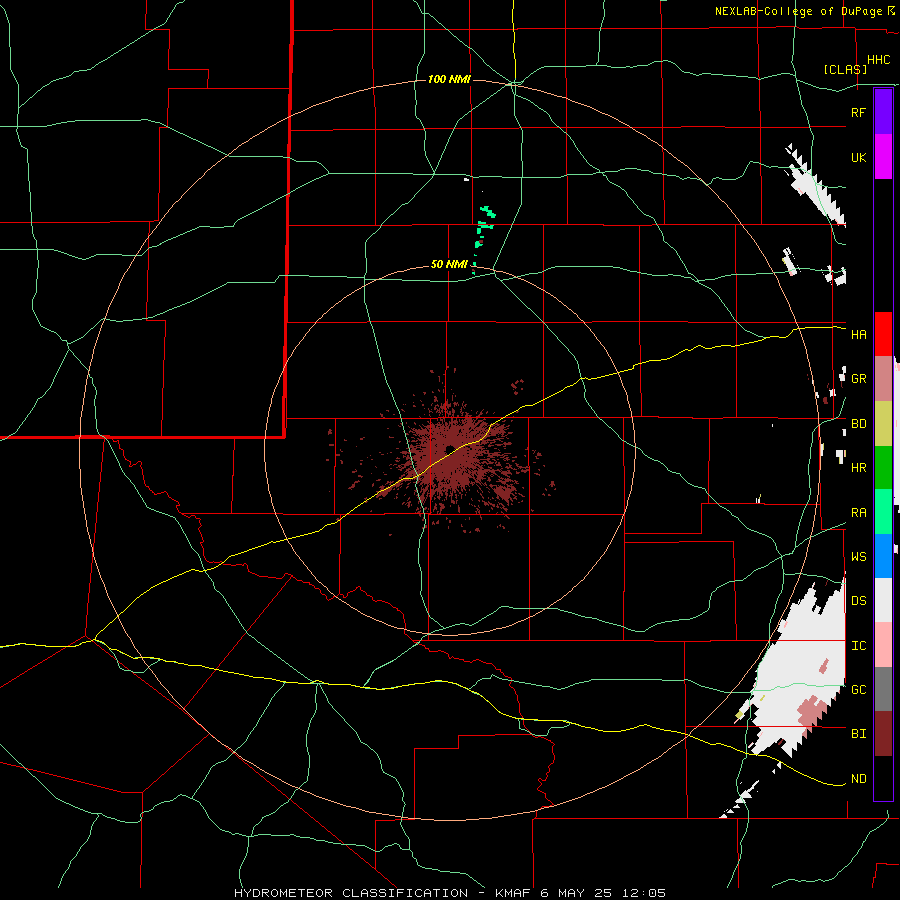This screenshot has width=900, height=900.
Task: Click the ND legend label
Action: (858, 779)
